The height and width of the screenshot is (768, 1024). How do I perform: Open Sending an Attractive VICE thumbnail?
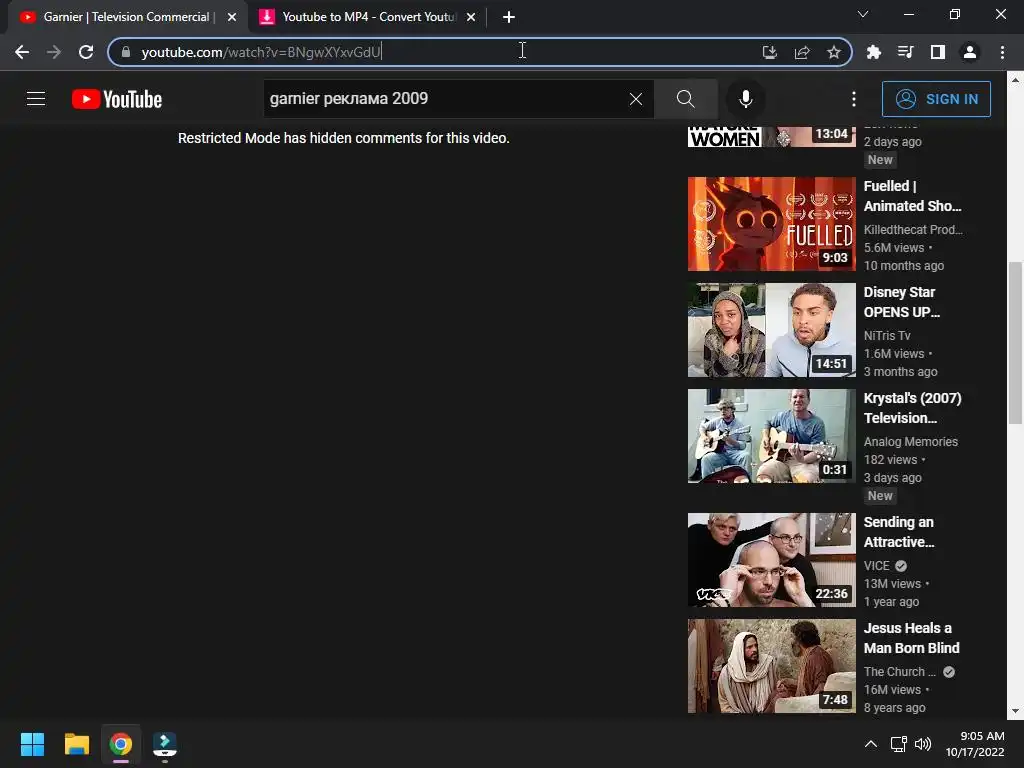pyautogui.click(x=771, y=560)
